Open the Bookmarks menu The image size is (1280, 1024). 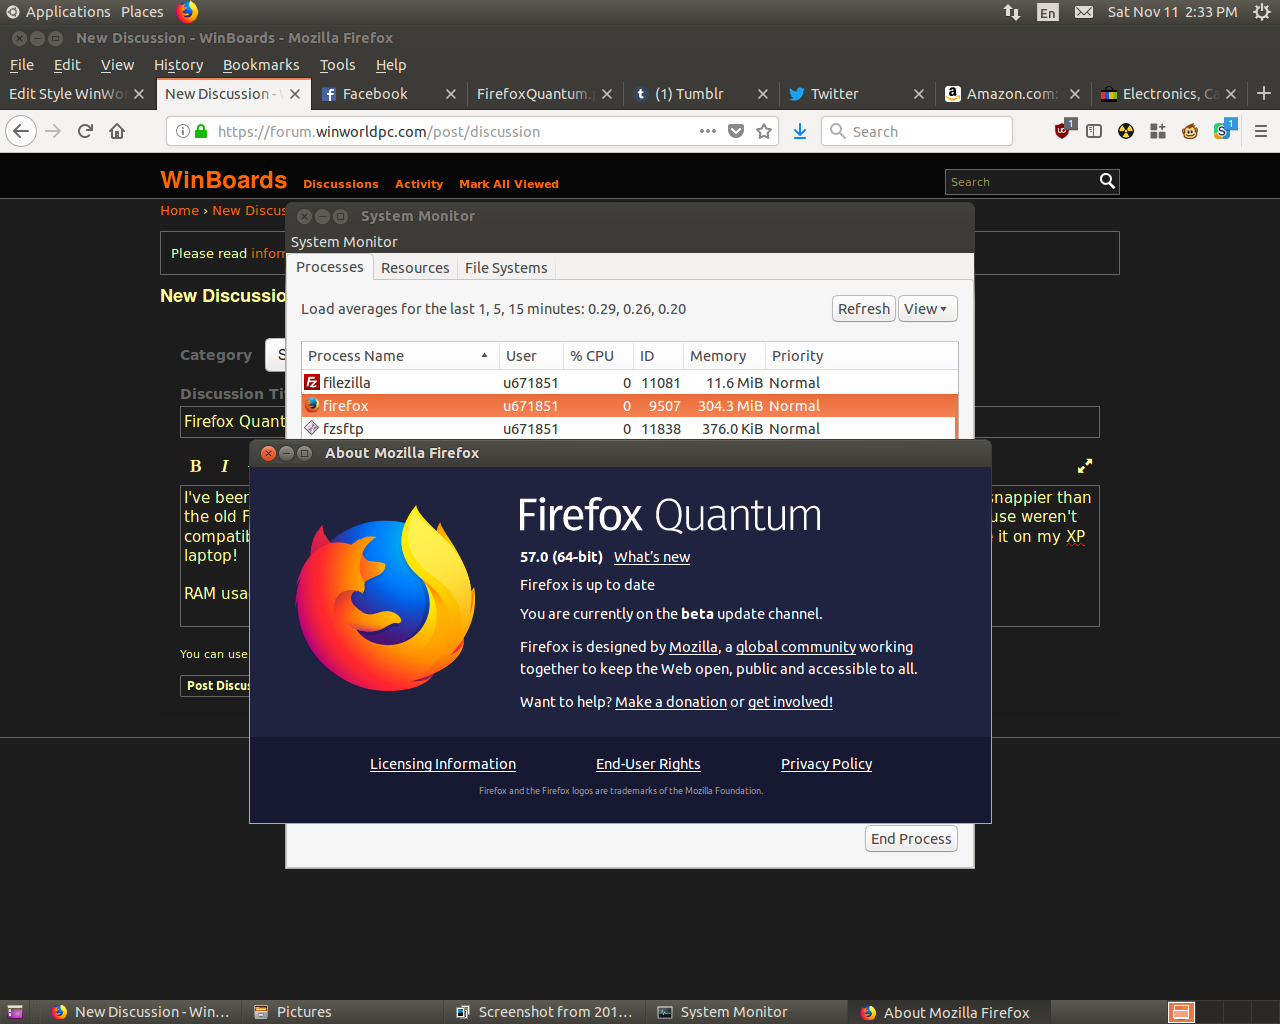(x=261, y=65)
